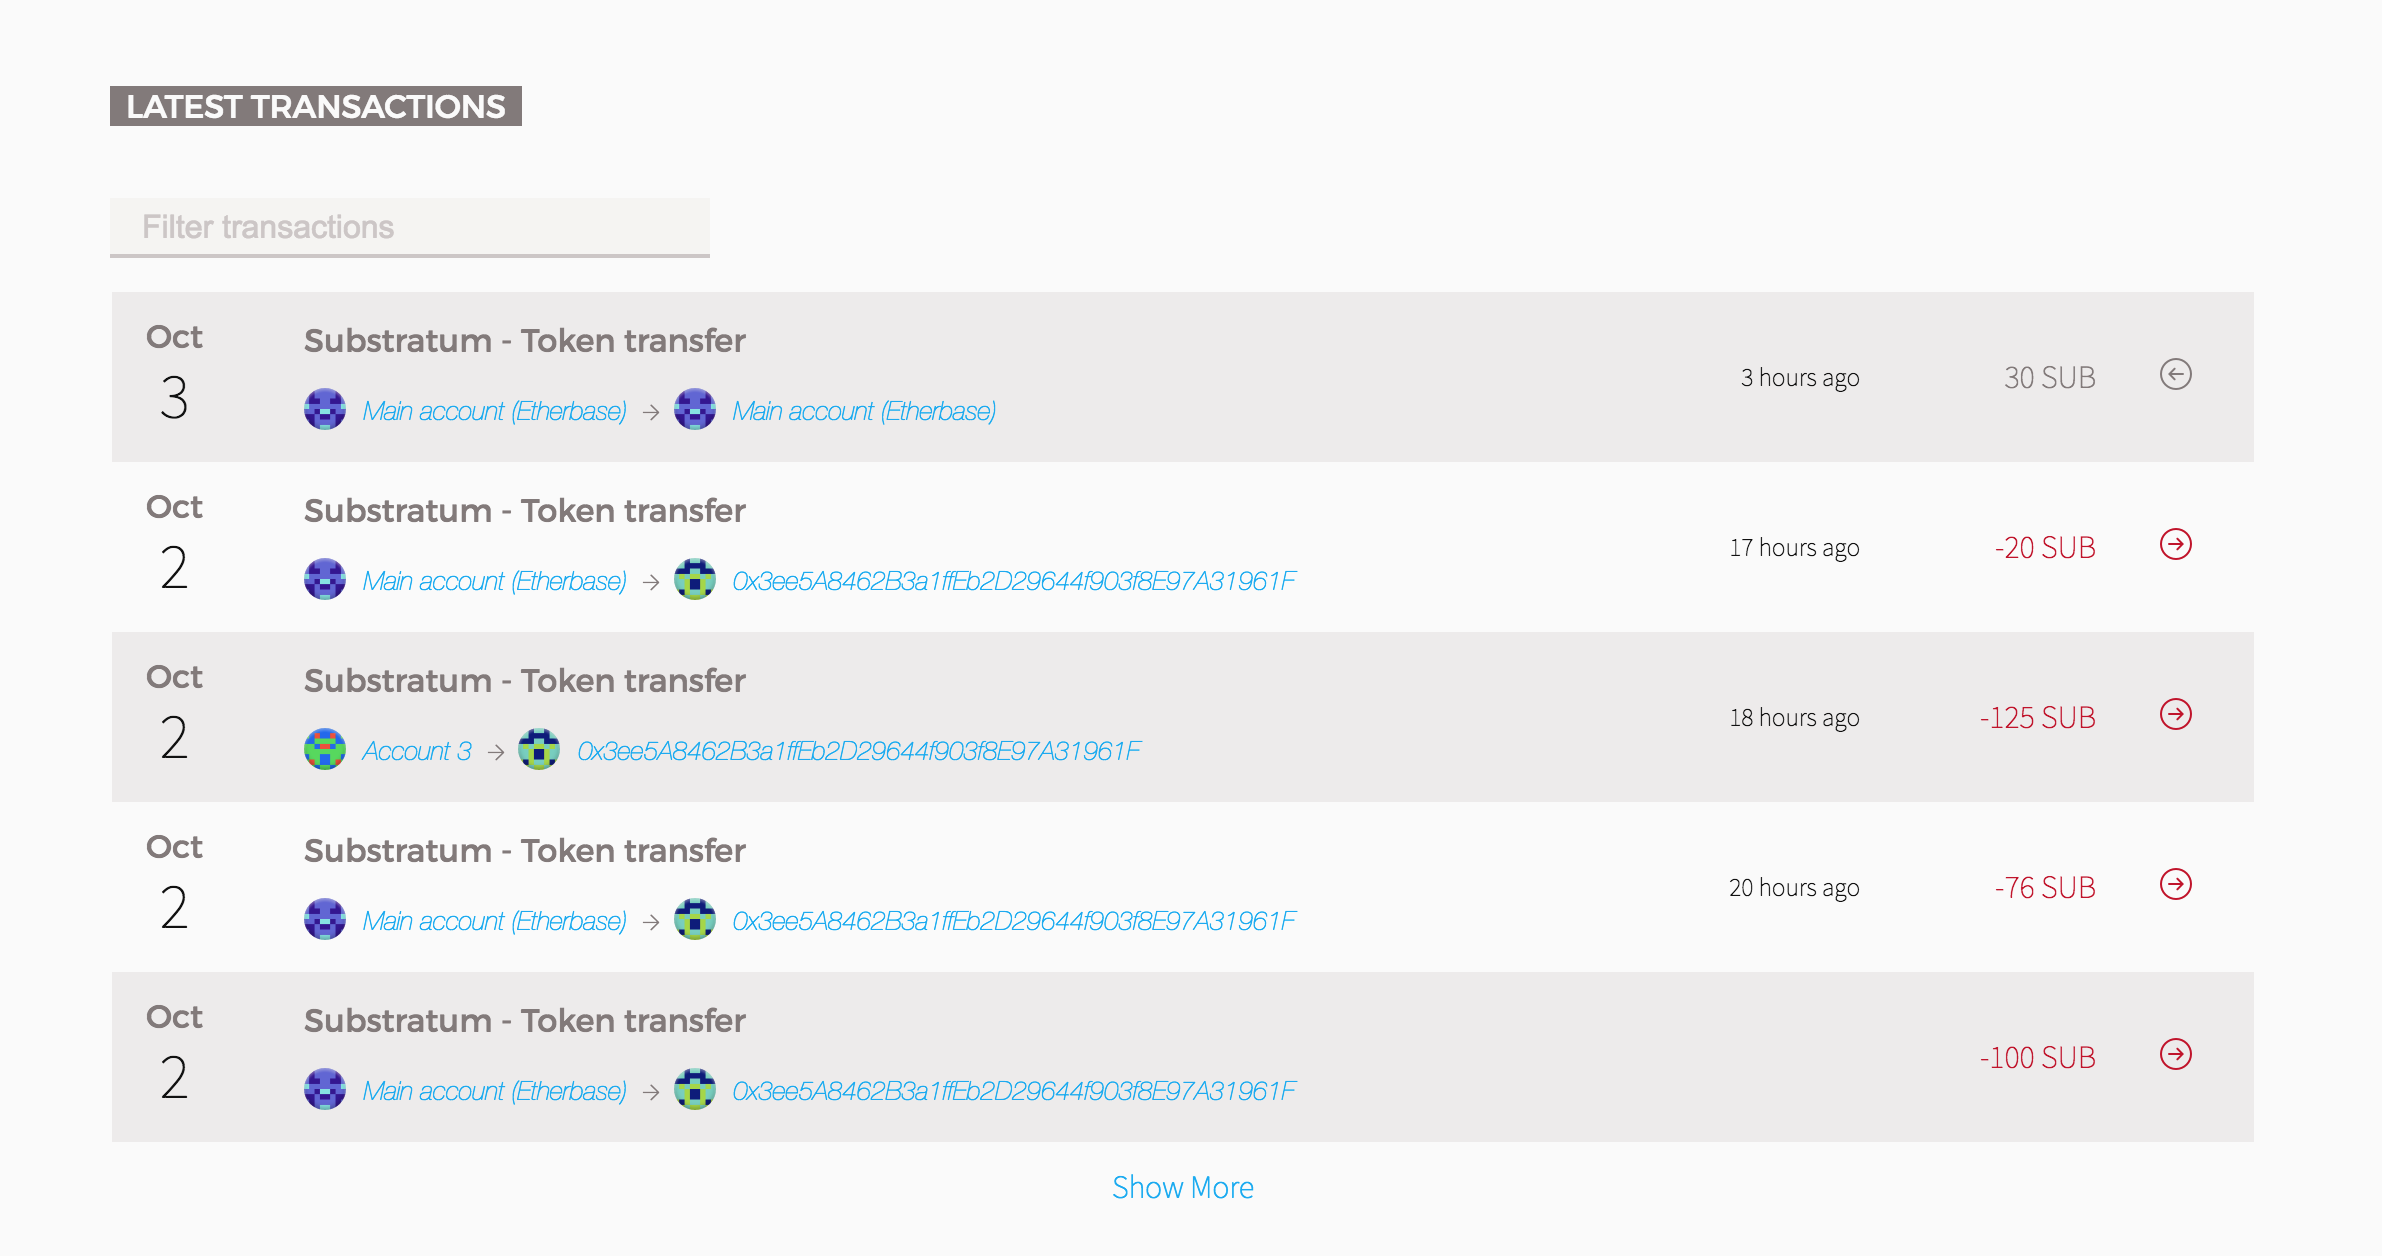Click the outgoing arrow icon on the -20 SUB transaction
The image size is (2382, 1256).
[x=2176, y=546]
